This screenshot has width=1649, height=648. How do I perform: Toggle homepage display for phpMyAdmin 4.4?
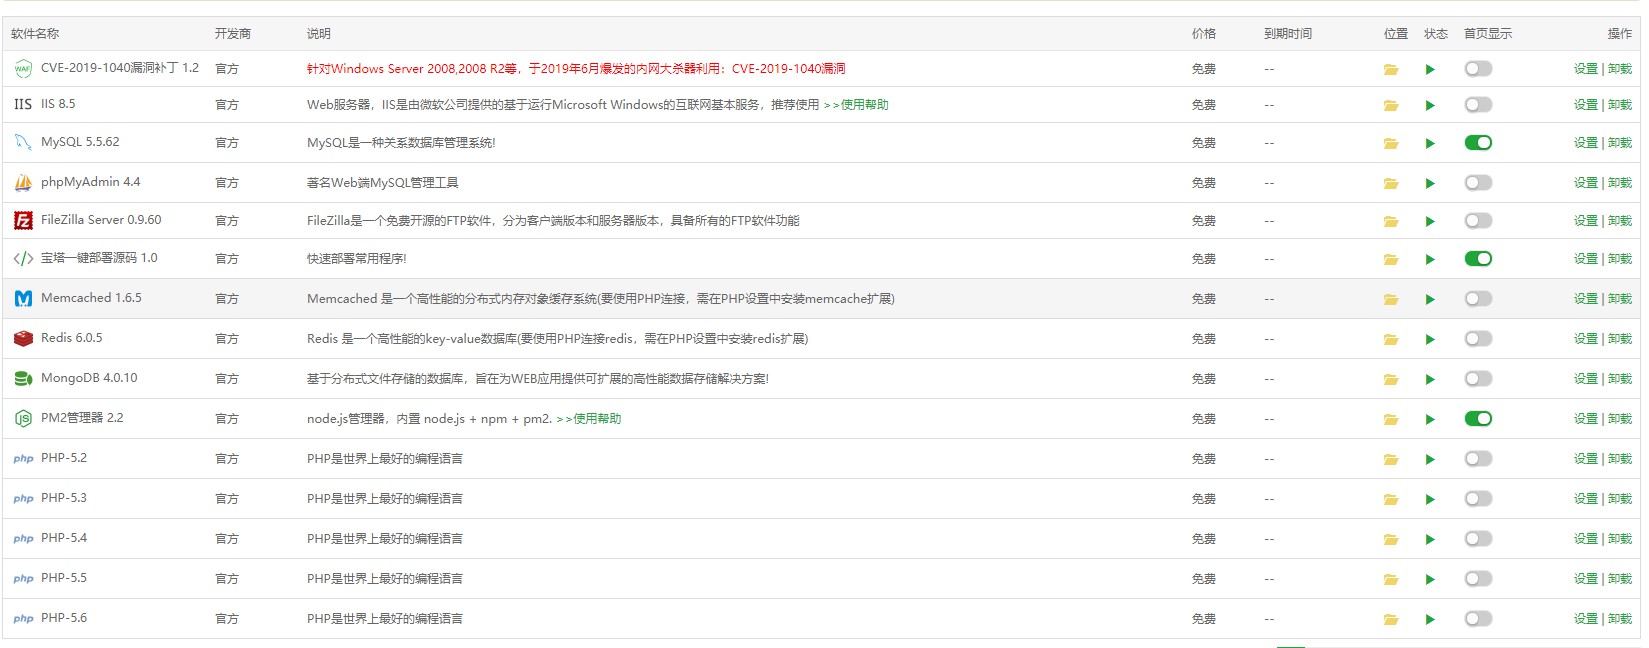tap(1478, 183)
